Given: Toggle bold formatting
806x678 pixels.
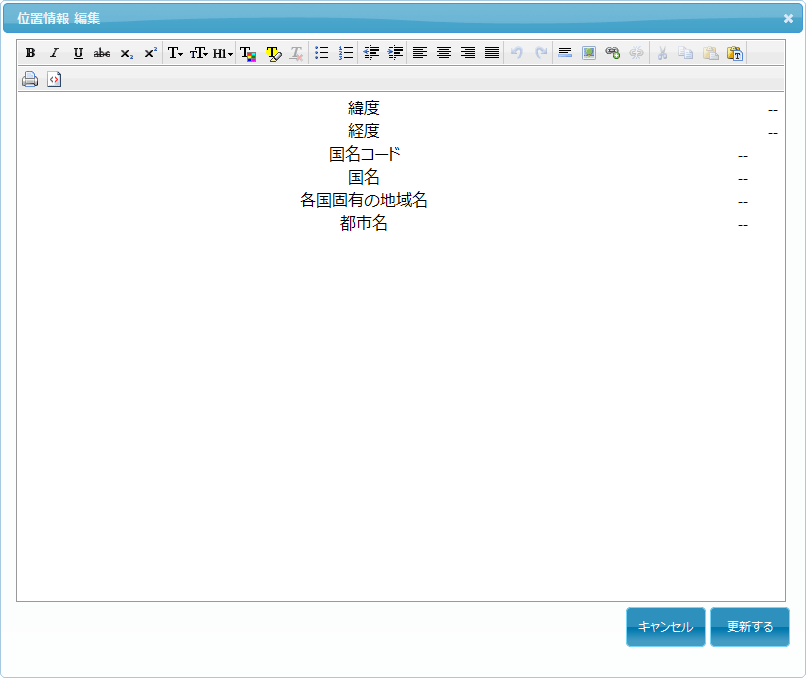Looking at the screenshot, I should [x=30, y=53].
